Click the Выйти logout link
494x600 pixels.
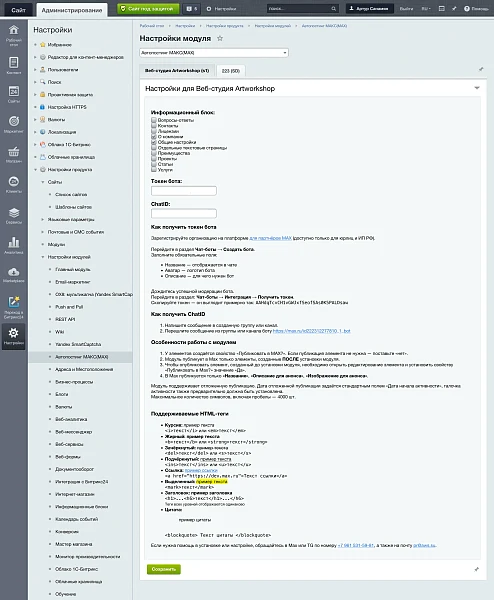(x=406, y=8)
